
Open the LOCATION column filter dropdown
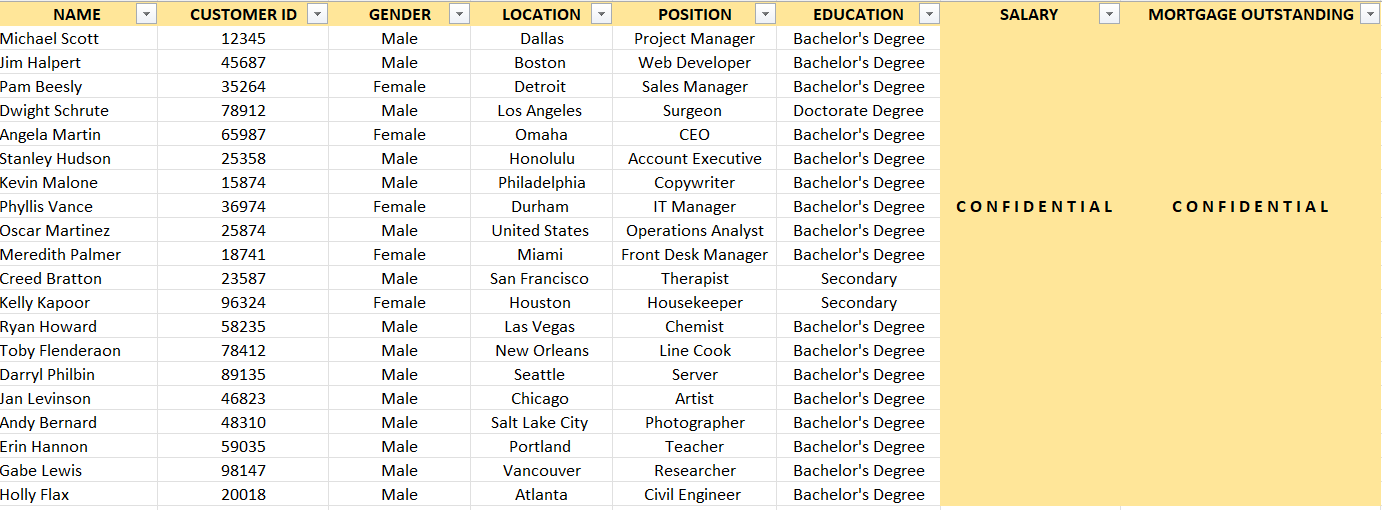(x=601, y=14)
